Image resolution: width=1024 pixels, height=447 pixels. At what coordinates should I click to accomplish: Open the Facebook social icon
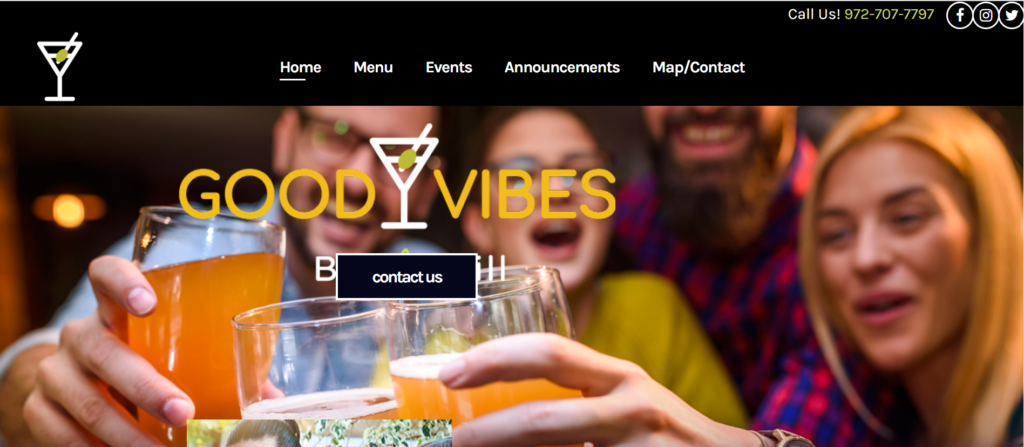coord(959,16)
